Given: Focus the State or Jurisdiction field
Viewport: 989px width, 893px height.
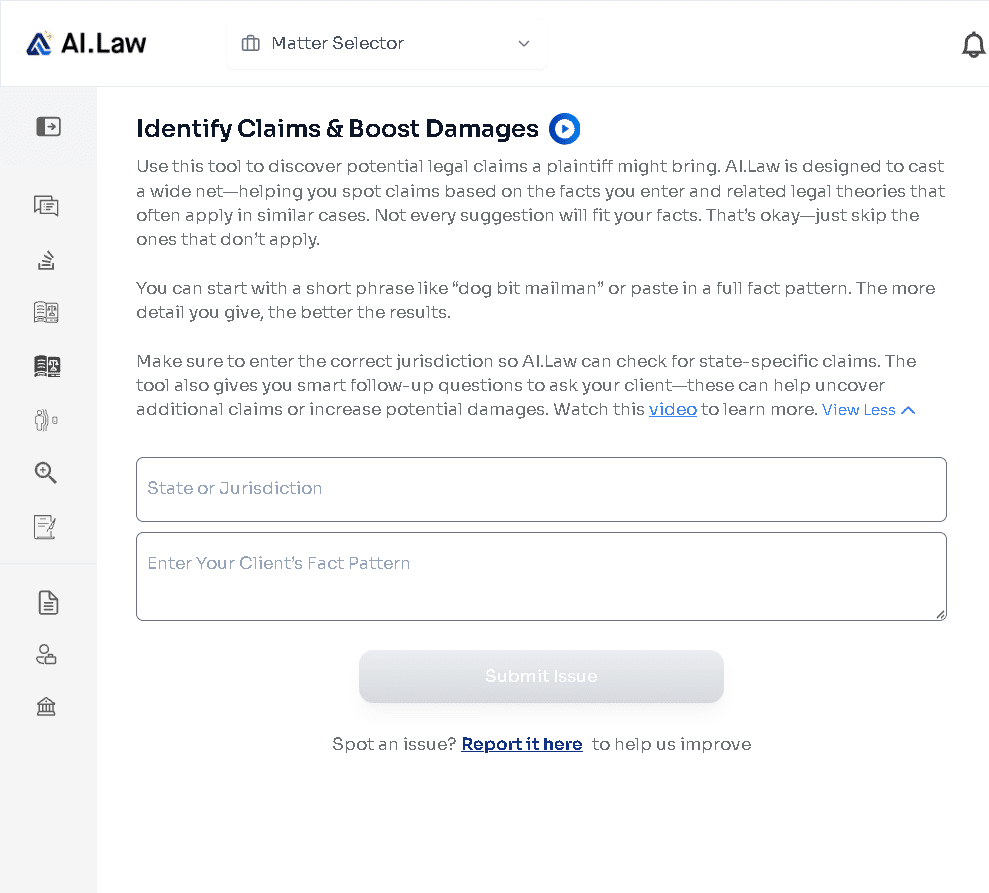Looking at the screenshot, I should tap(541, 489).
